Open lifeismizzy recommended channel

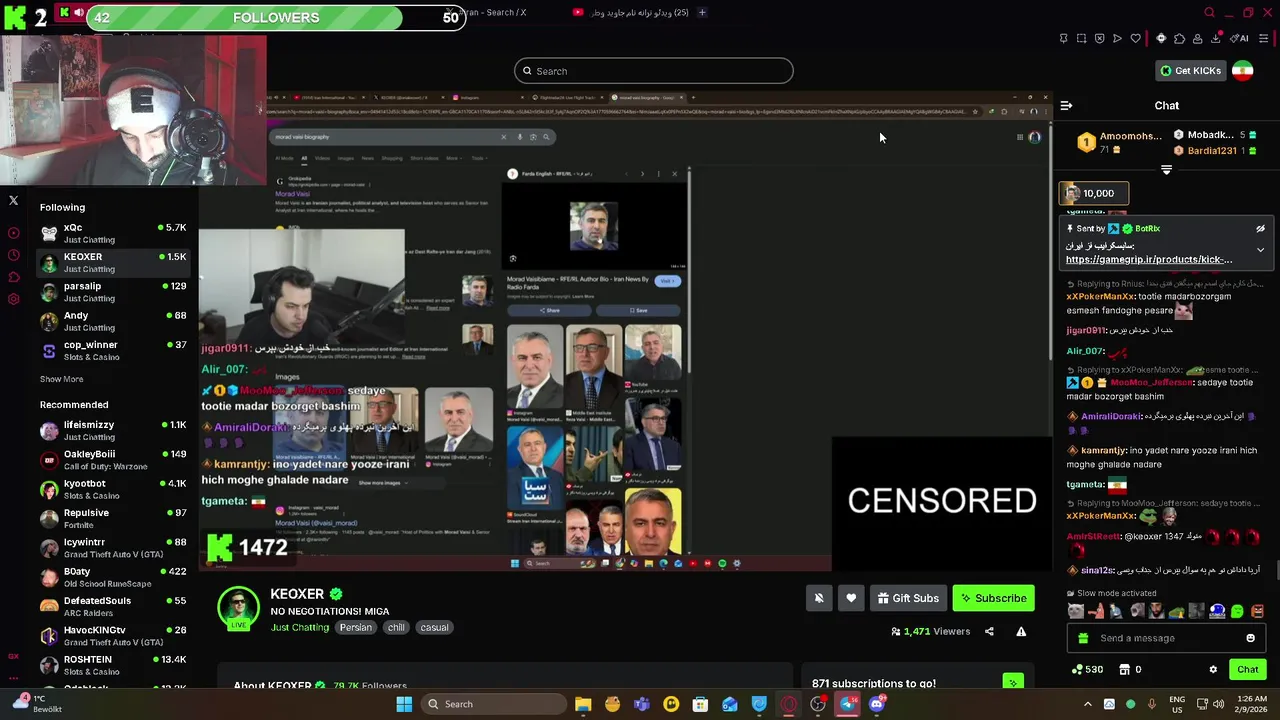(113, 430)
